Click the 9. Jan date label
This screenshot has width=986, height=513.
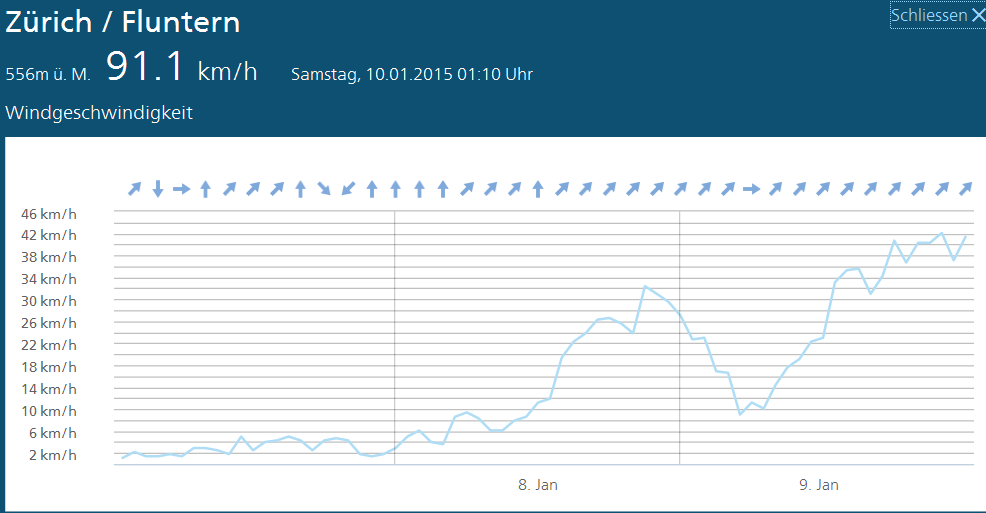pyautogui.click(x=819, y=485)
